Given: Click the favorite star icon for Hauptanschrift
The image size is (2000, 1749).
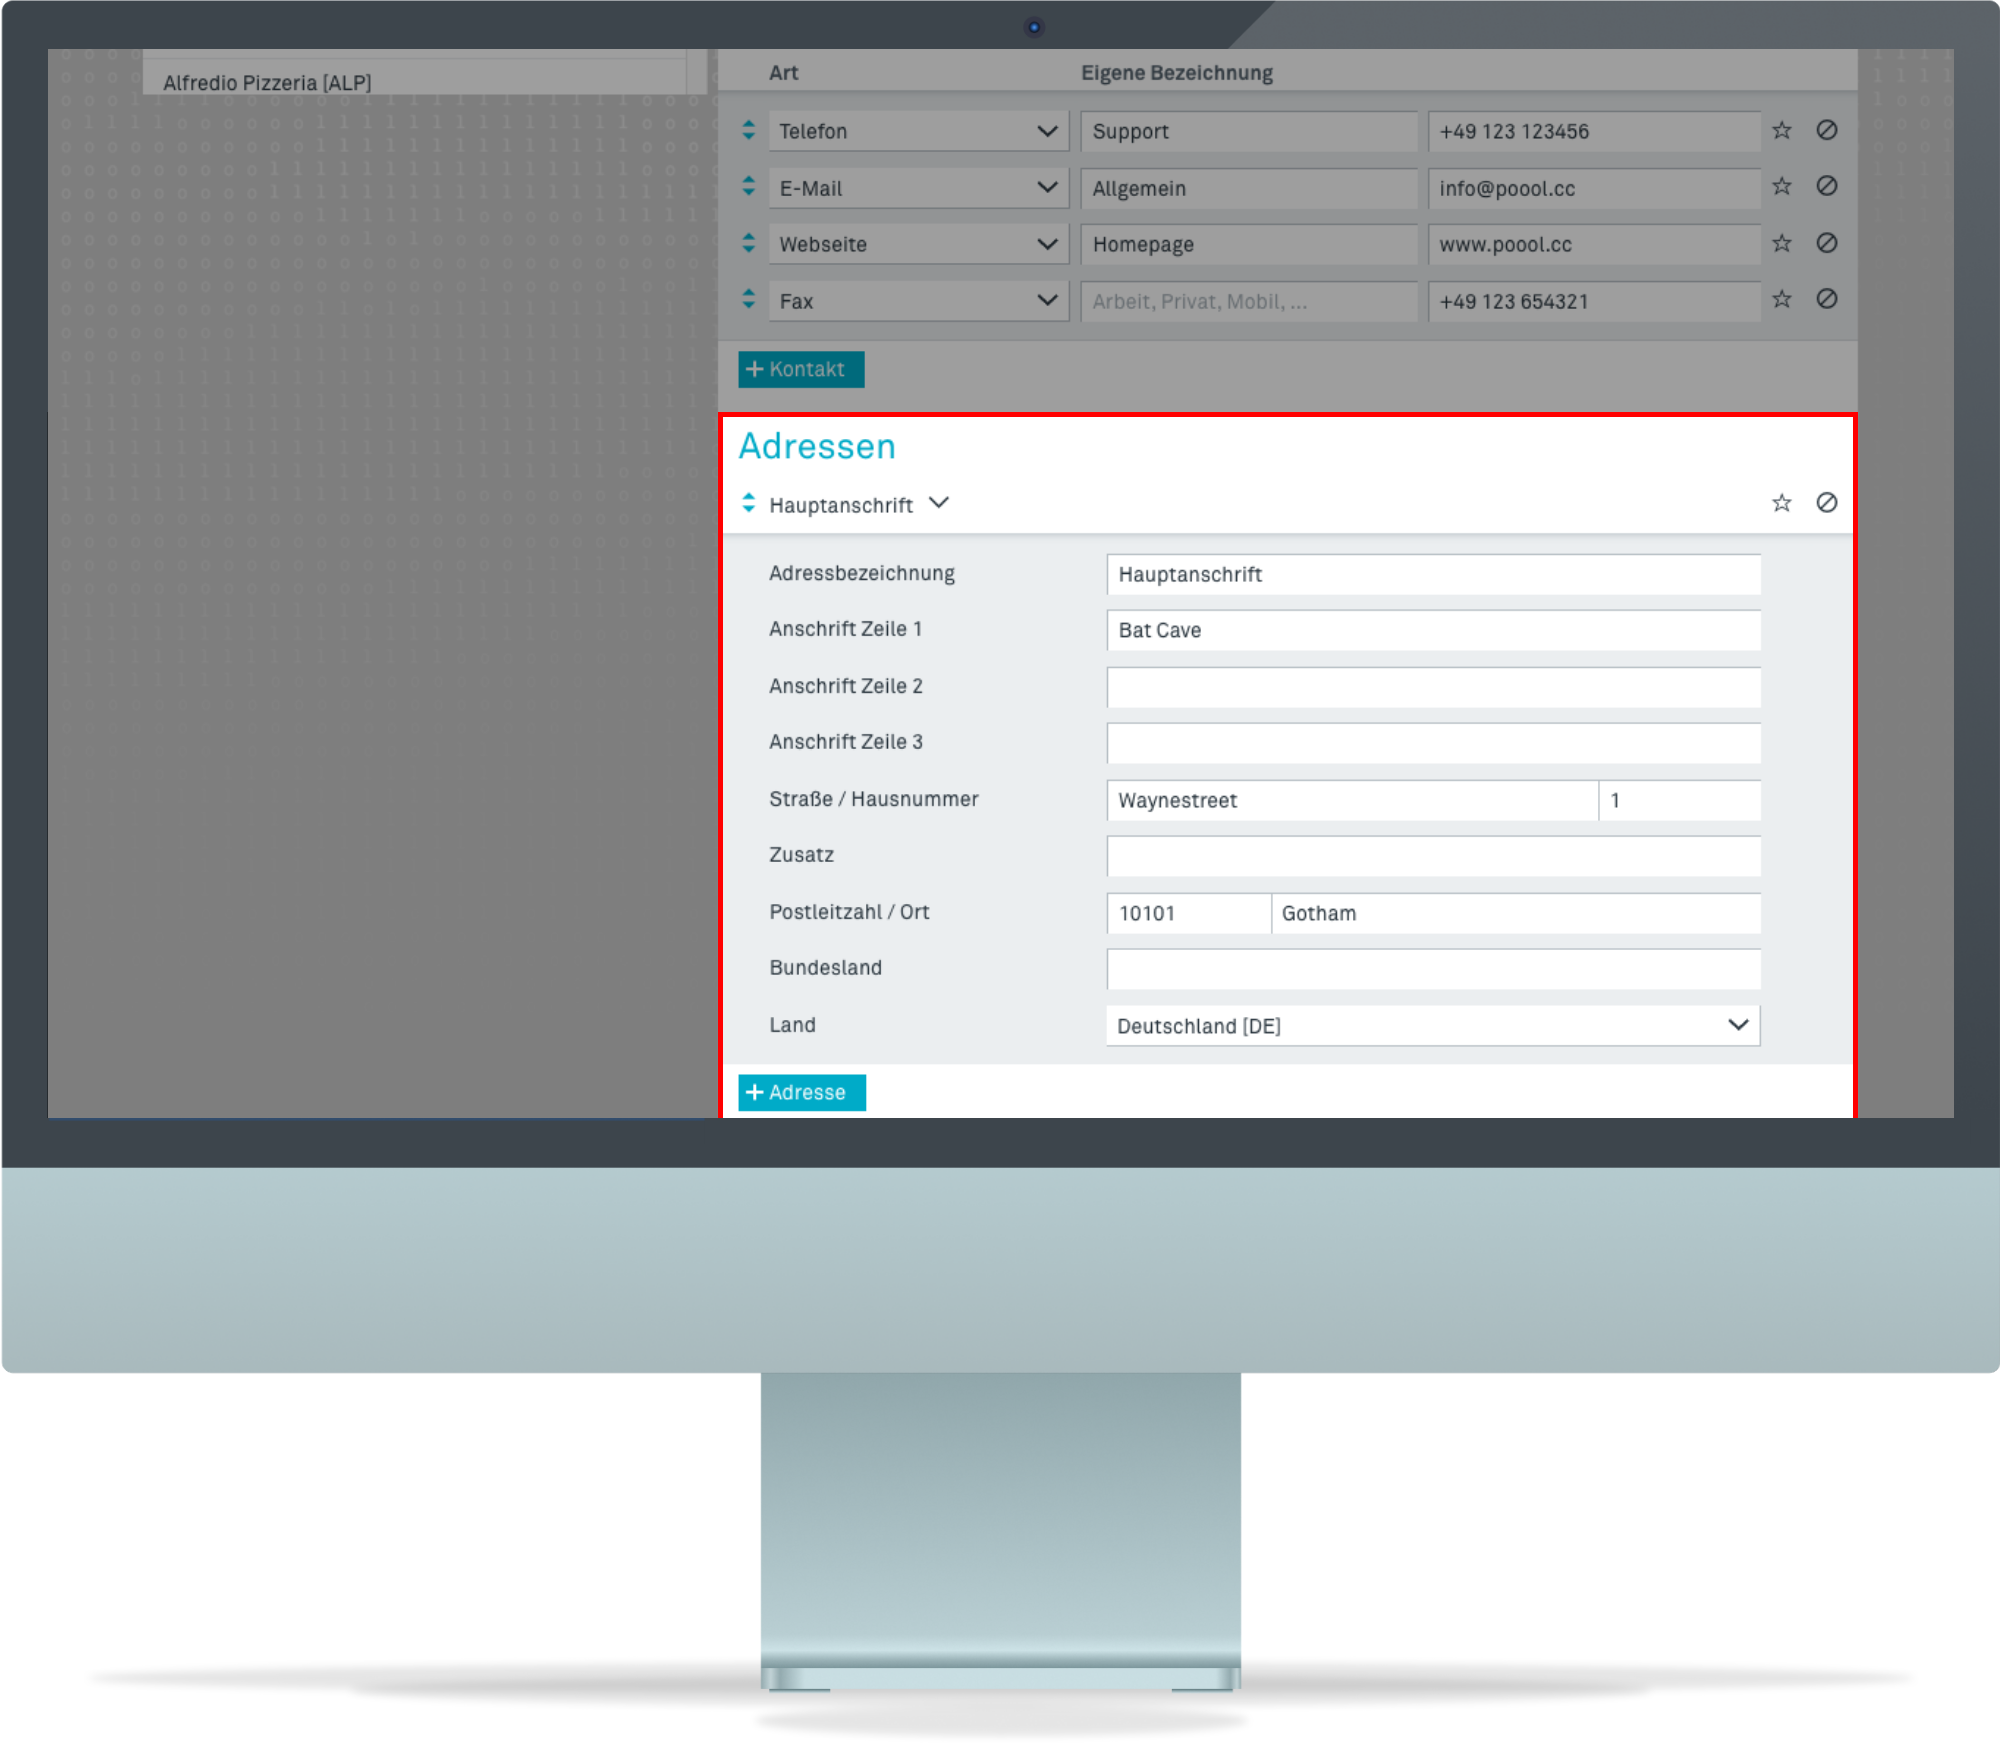Looking at the screenshot, I should [1782, 502].
